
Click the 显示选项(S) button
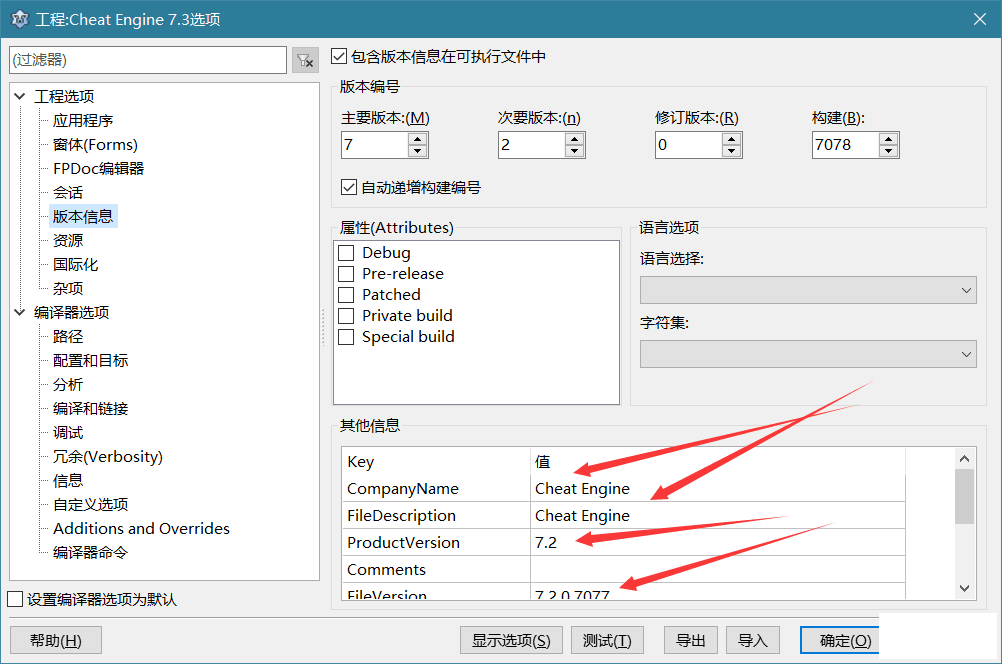coord(511,640)
